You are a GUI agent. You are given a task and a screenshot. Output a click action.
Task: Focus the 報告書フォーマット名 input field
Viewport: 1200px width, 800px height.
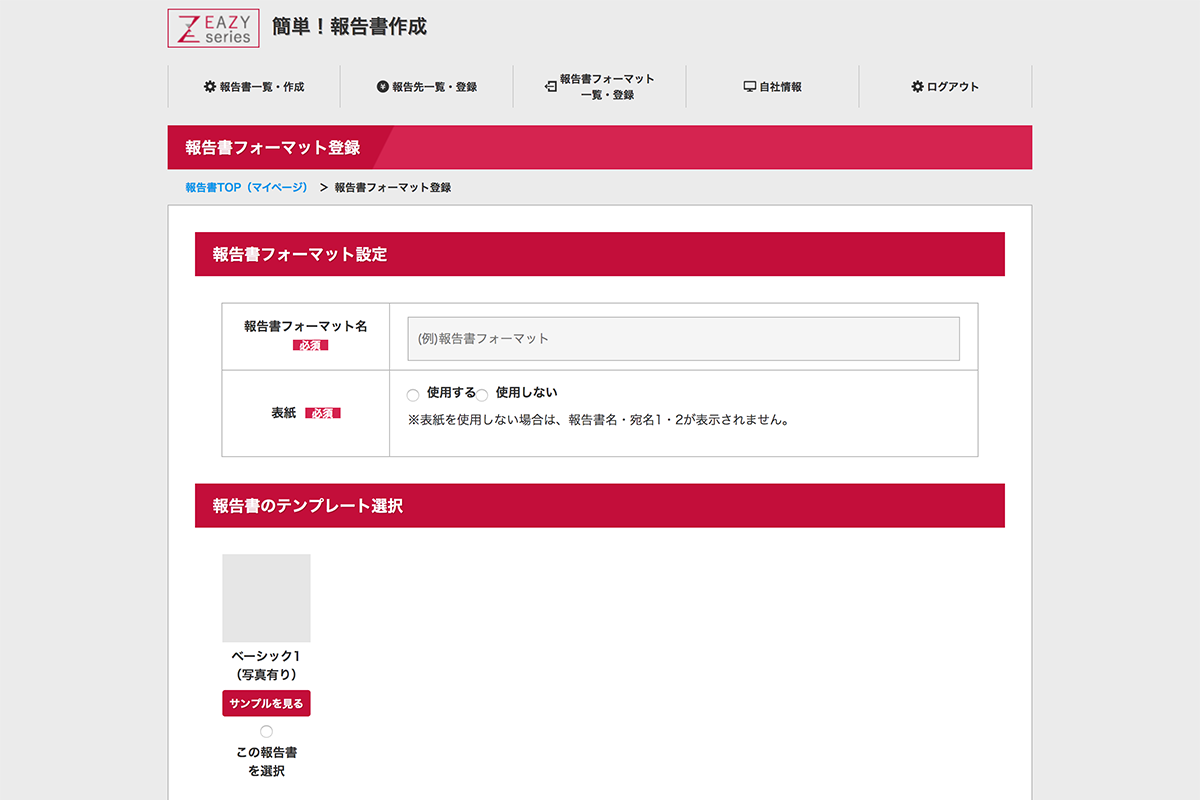tap(683, 339)
